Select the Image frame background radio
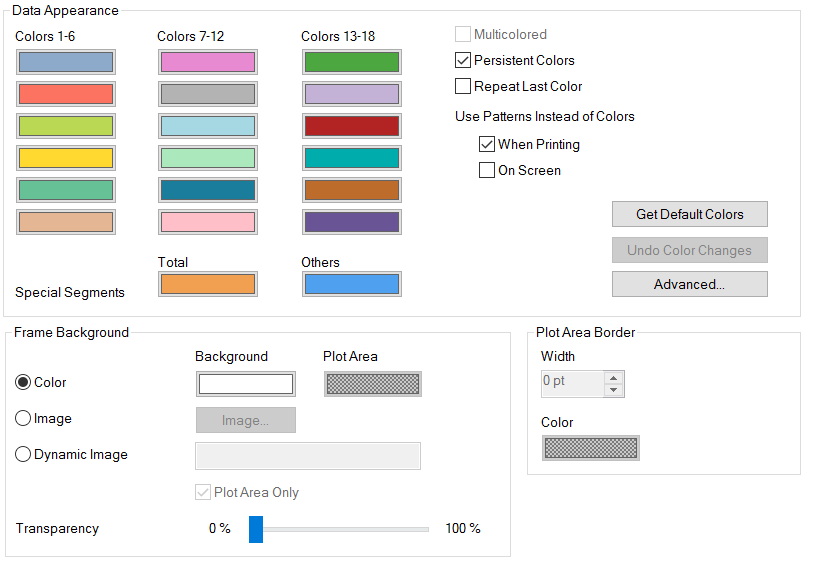Viewport: 818px width, 583px height. [23, 419]
